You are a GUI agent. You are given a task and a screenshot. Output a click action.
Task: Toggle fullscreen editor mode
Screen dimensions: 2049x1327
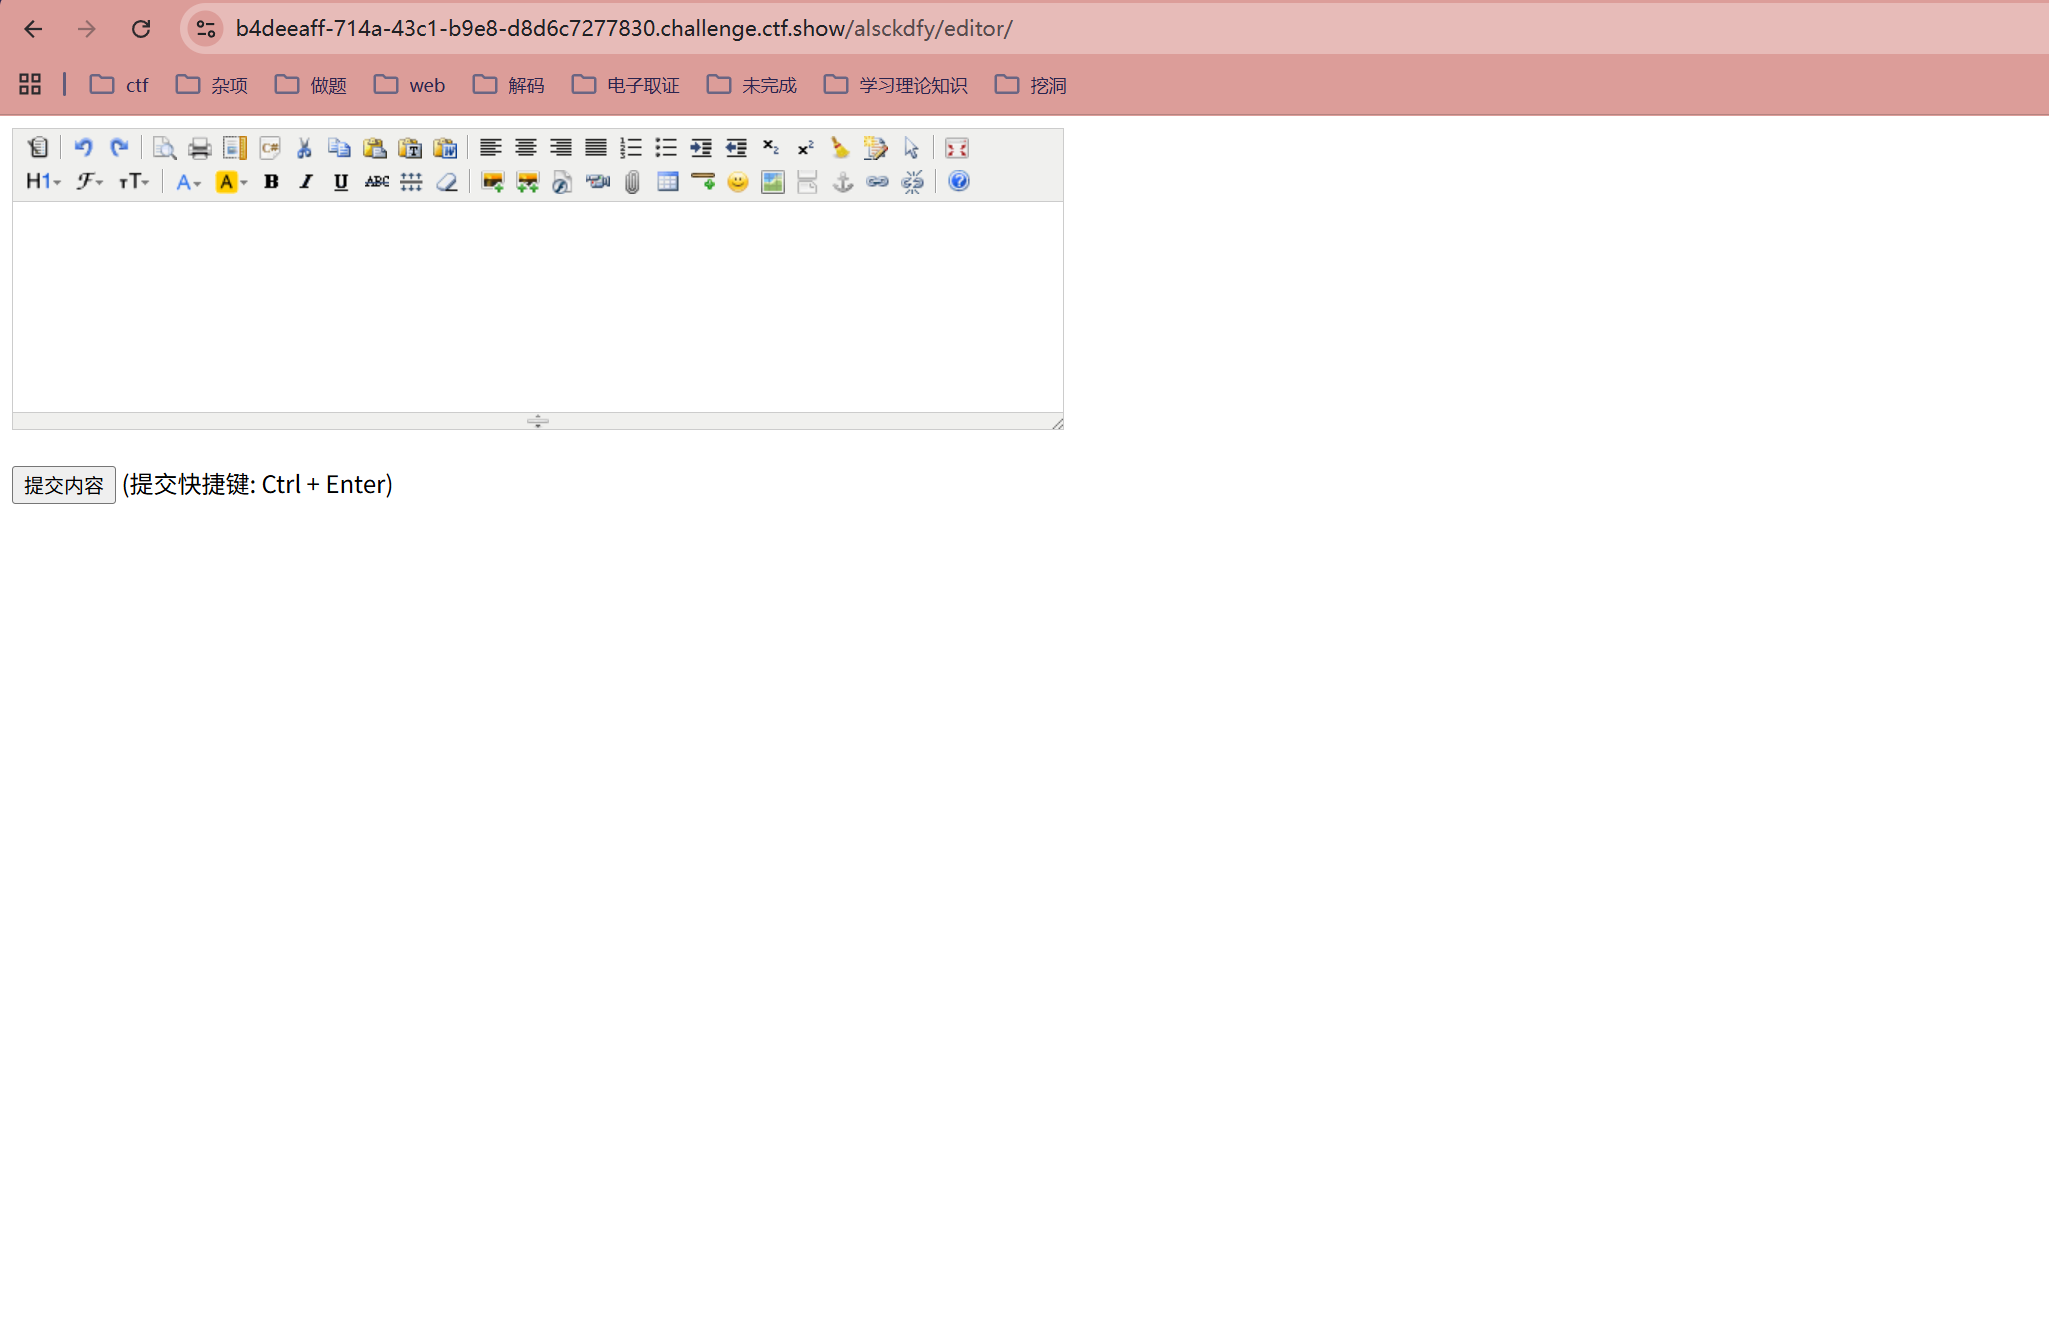coord(956,148)
